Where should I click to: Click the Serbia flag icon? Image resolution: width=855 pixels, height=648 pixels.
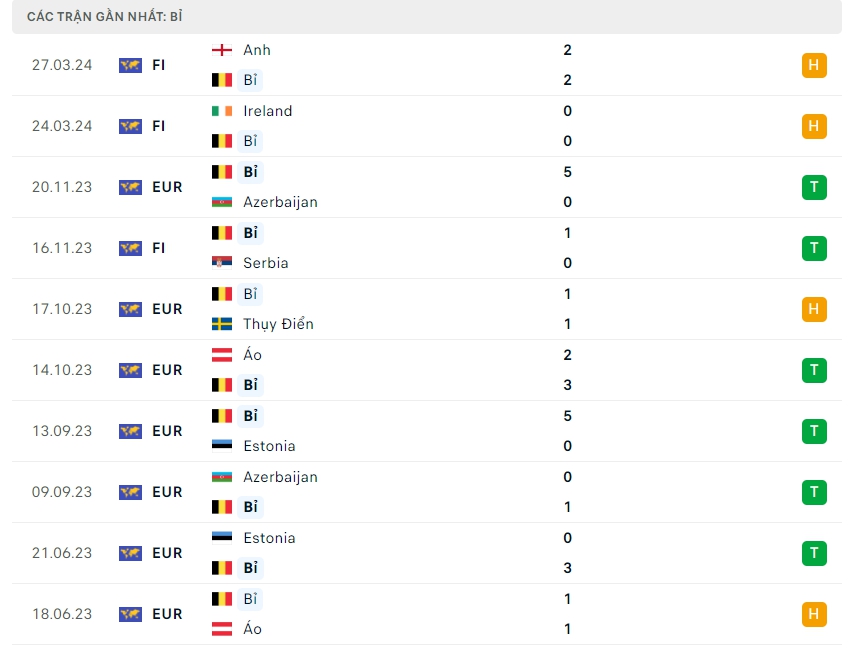click(x=222, y=263)
